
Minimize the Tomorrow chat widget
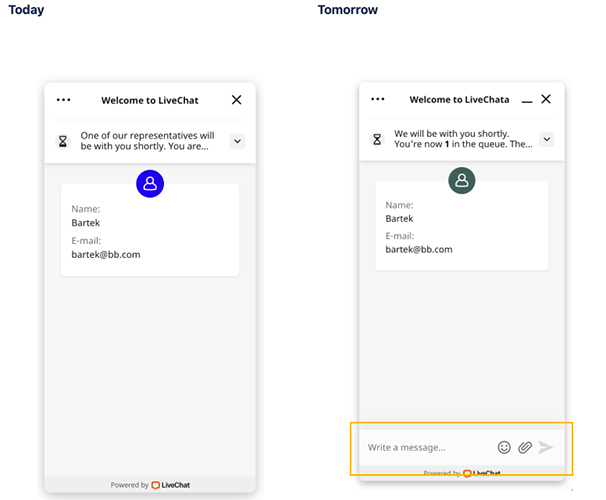click(x=527, y=101)
